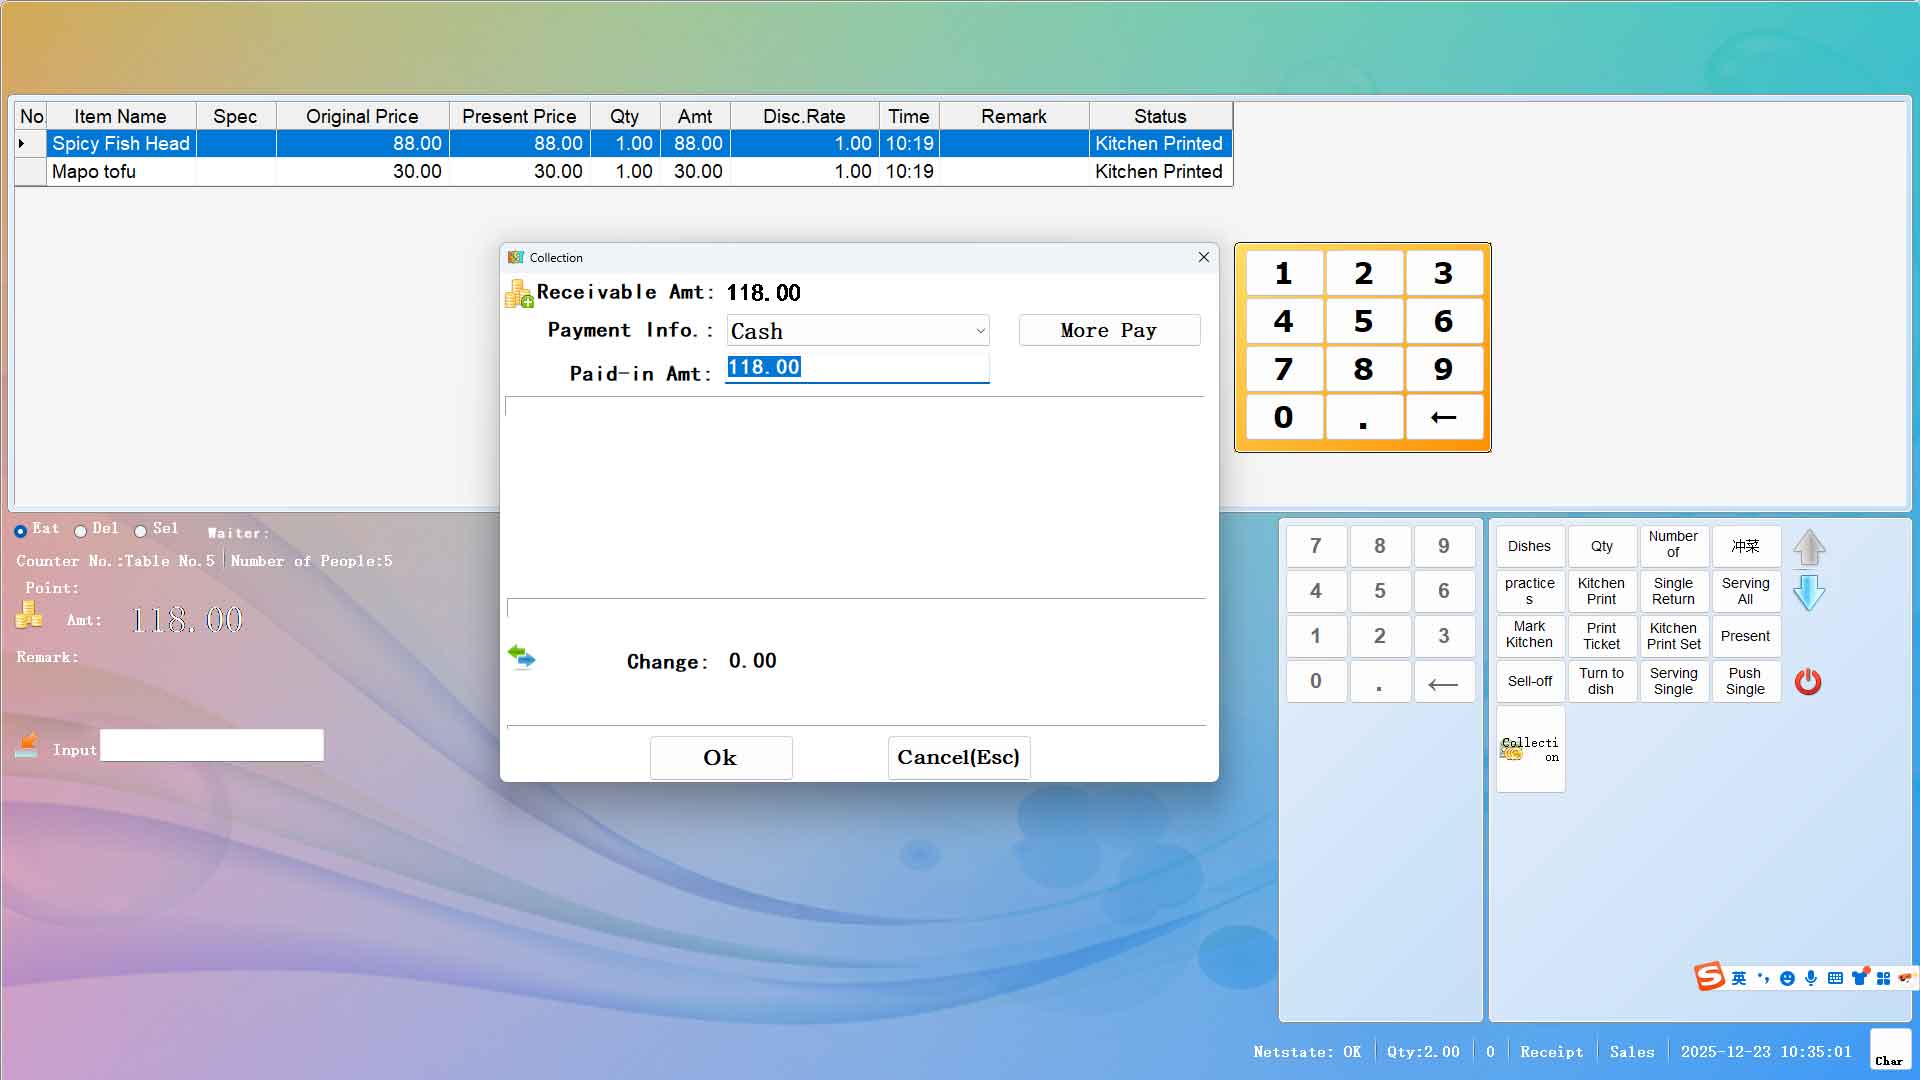Image resolution: width=1920 pixels, height=1080 pixels.
Task: Click the Status column header
Action: coord(1160,116)
